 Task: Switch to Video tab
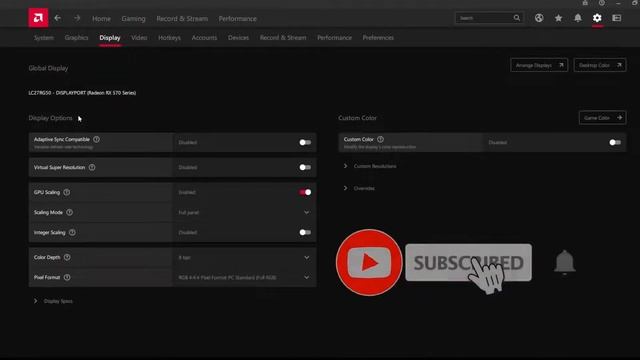[x=139, y=38]
